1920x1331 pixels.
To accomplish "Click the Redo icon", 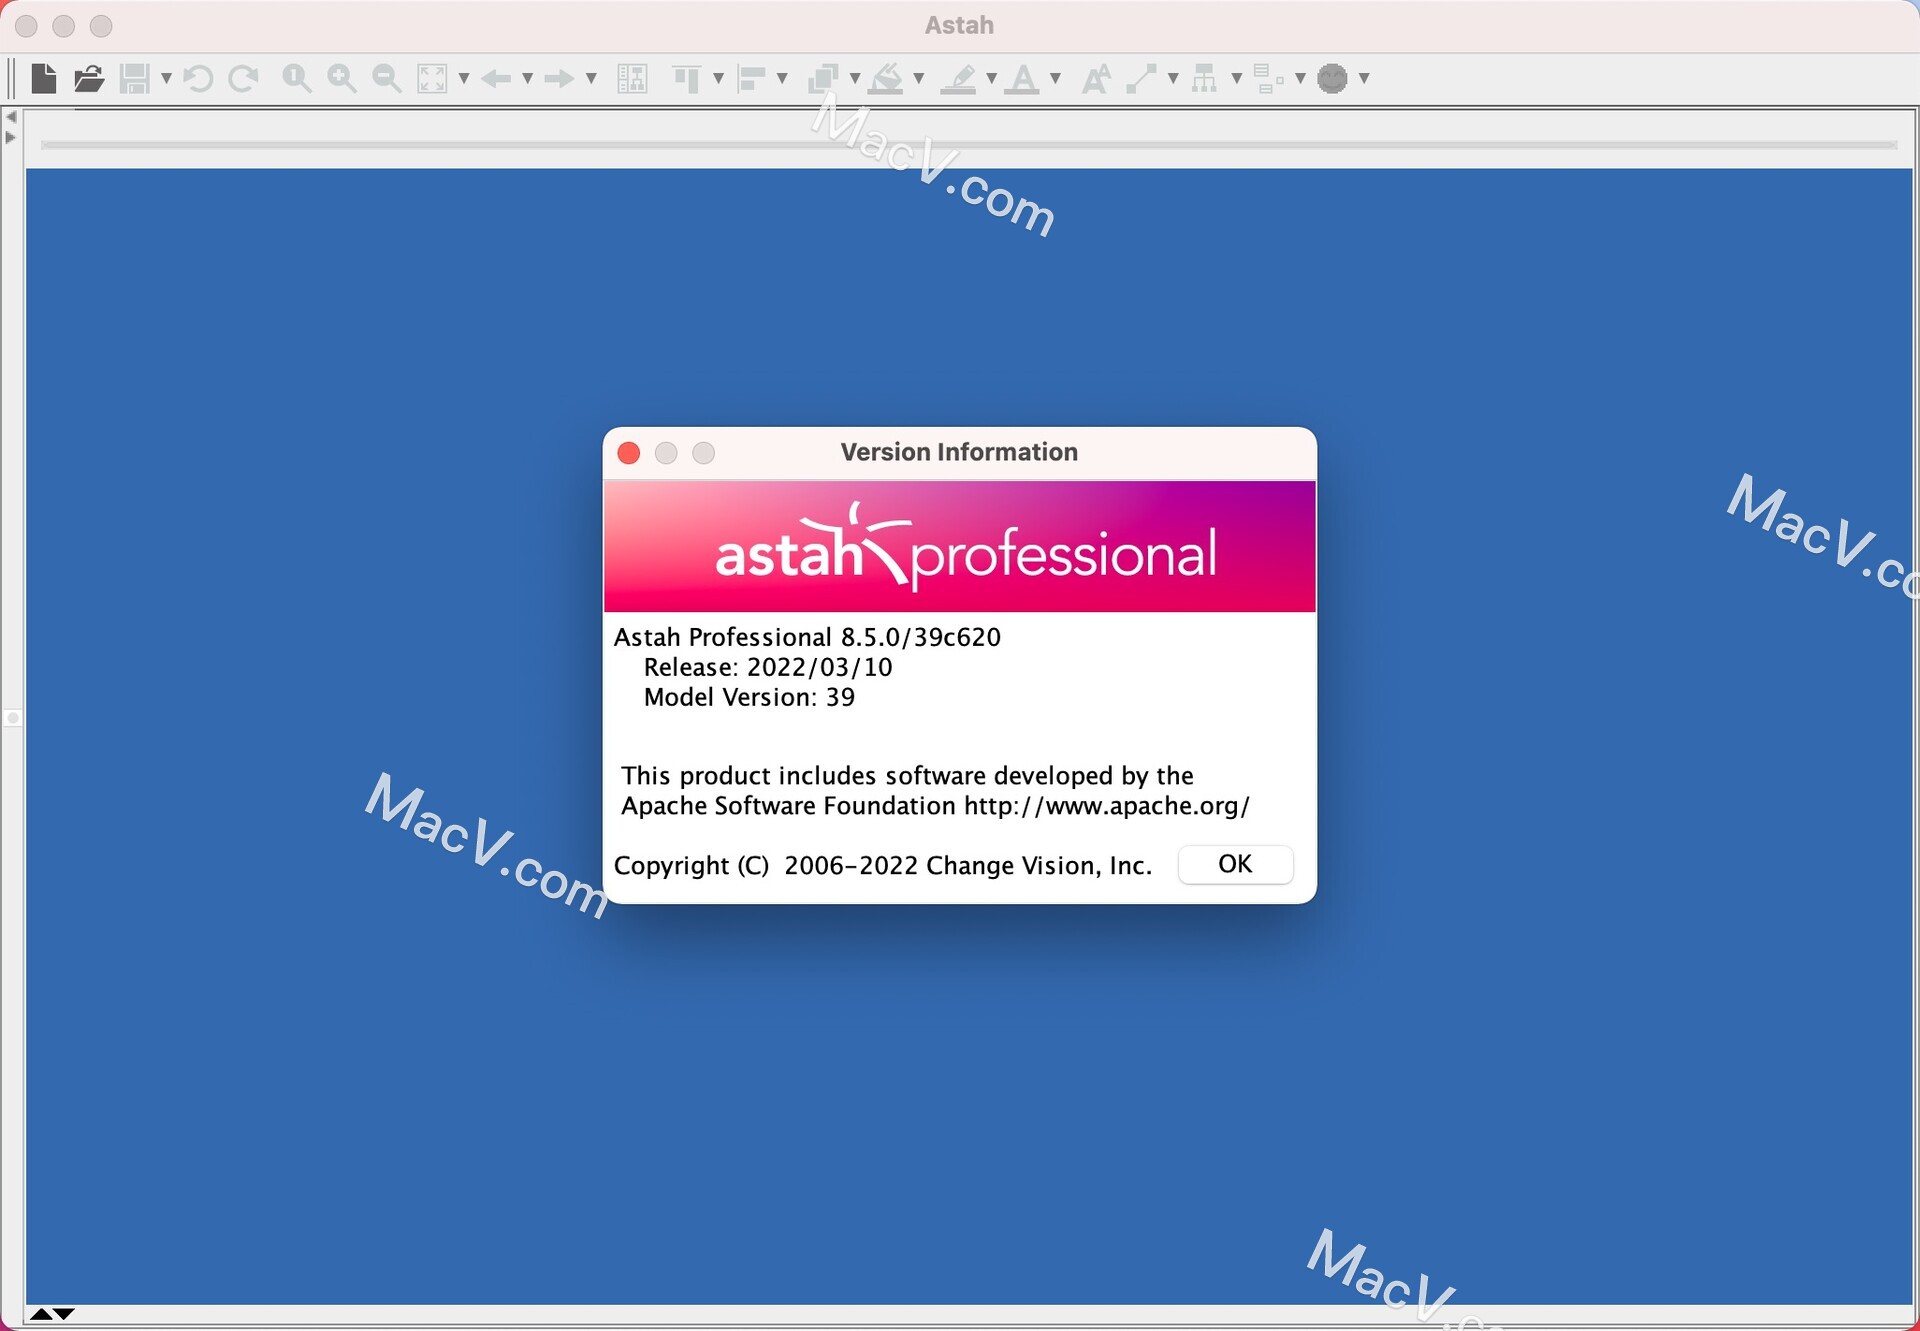I will [x=243, y=78].
